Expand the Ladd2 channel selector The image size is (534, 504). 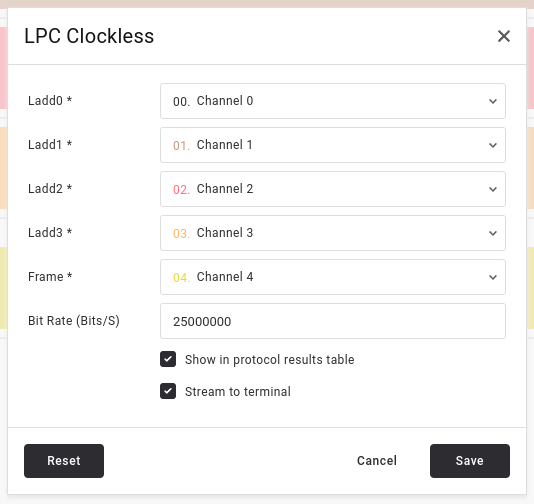coord(333,189)
